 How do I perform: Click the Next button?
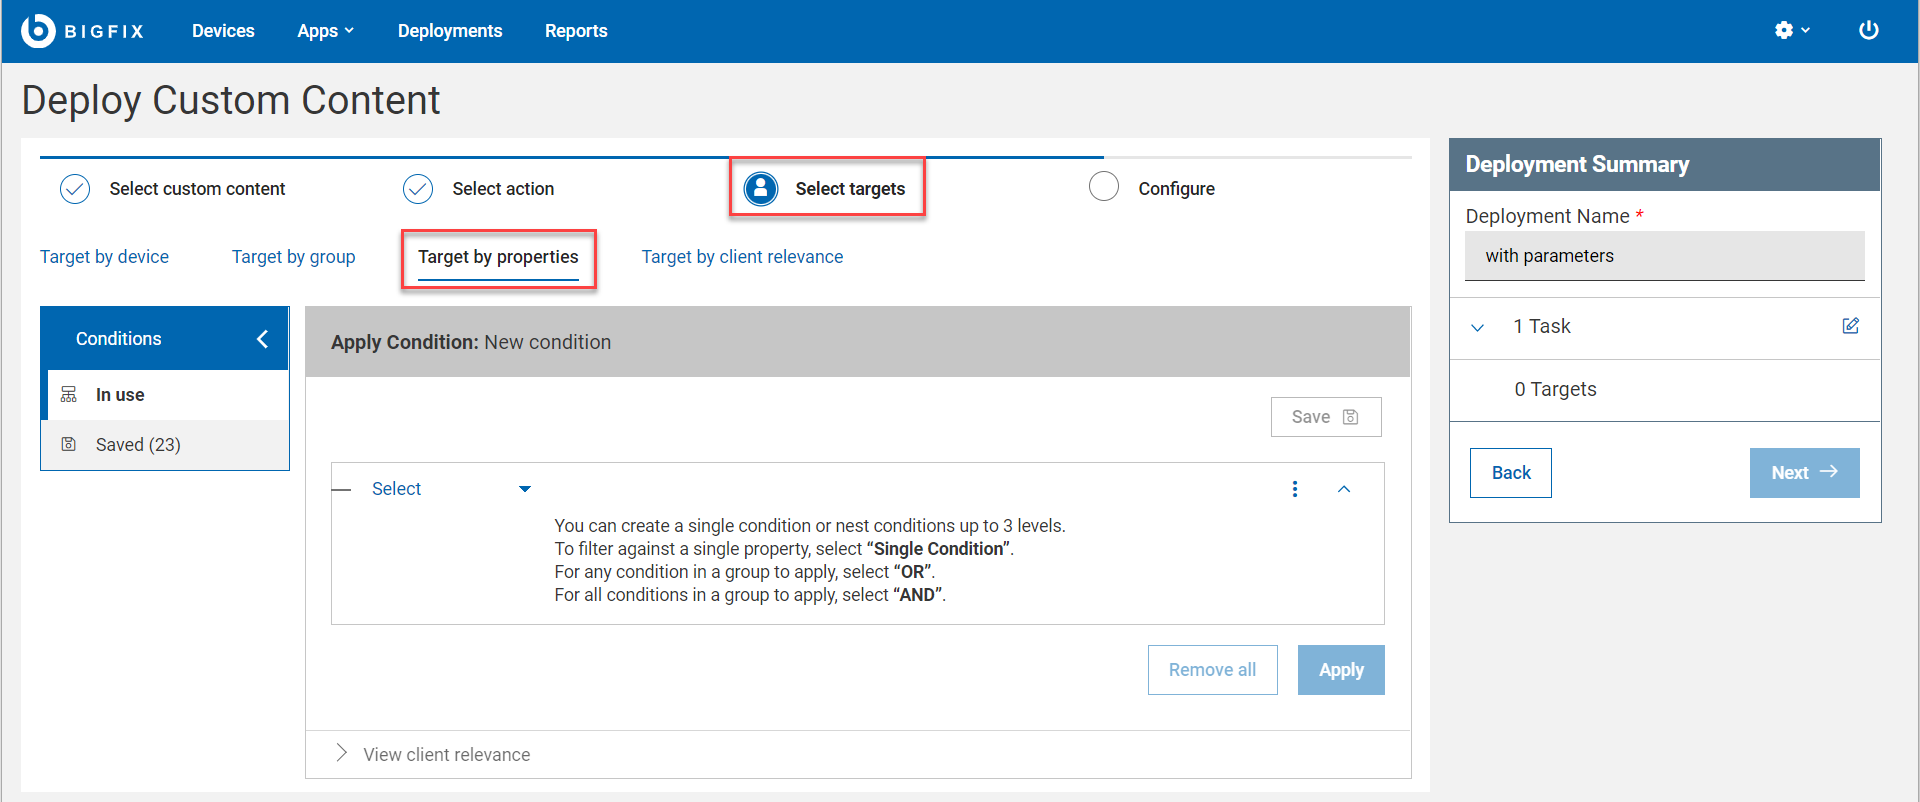[x=1804, y=473]
